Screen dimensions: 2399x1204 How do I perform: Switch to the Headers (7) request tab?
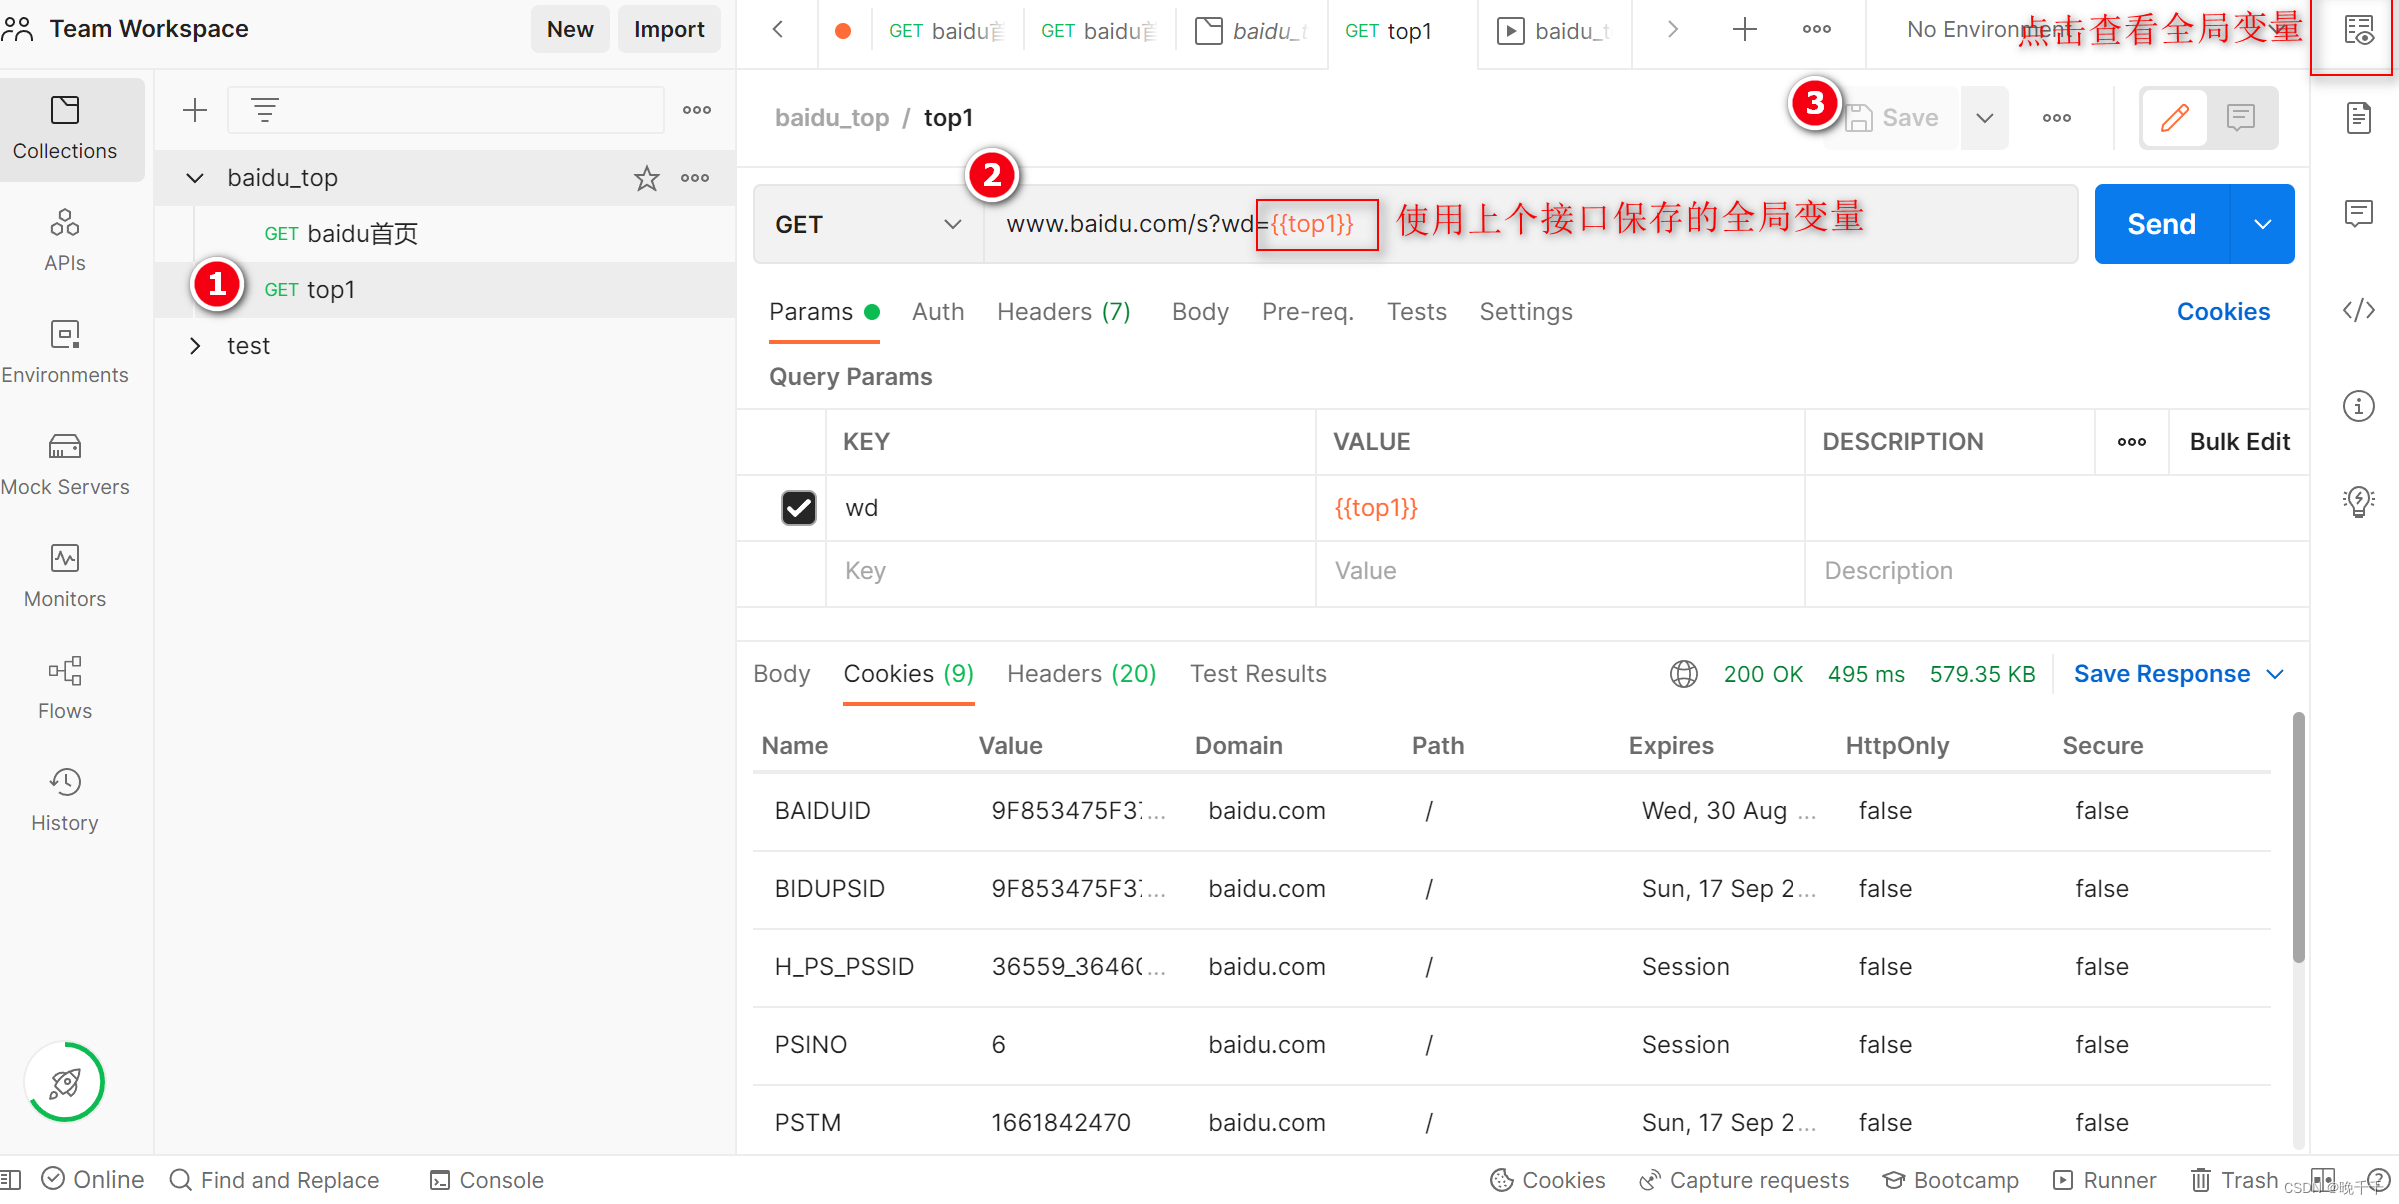(1064, 312)
